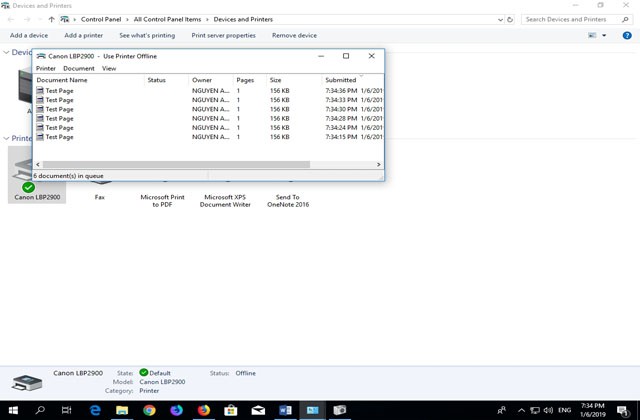Click the scroll right arrow in the queue

[378, 164]
